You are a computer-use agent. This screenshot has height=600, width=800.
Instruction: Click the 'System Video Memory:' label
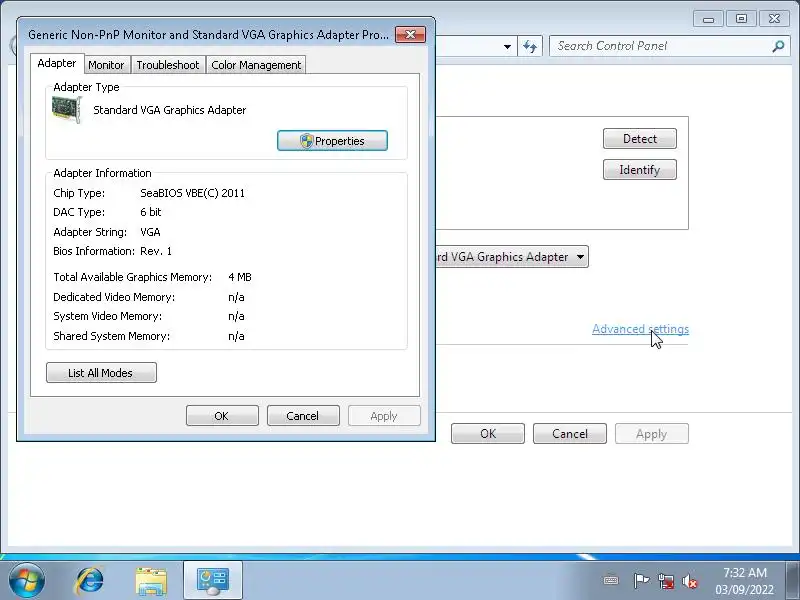(x=107, y=316)
